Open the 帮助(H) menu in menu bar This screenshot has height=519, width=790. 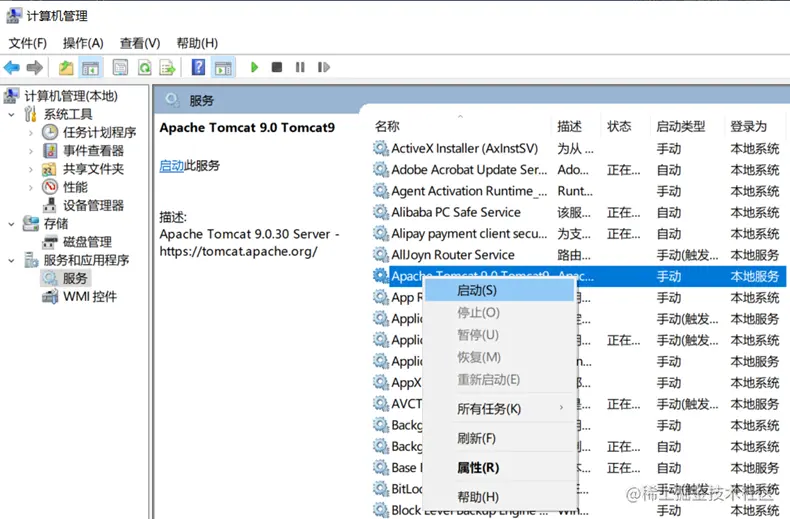click(197, 43)
